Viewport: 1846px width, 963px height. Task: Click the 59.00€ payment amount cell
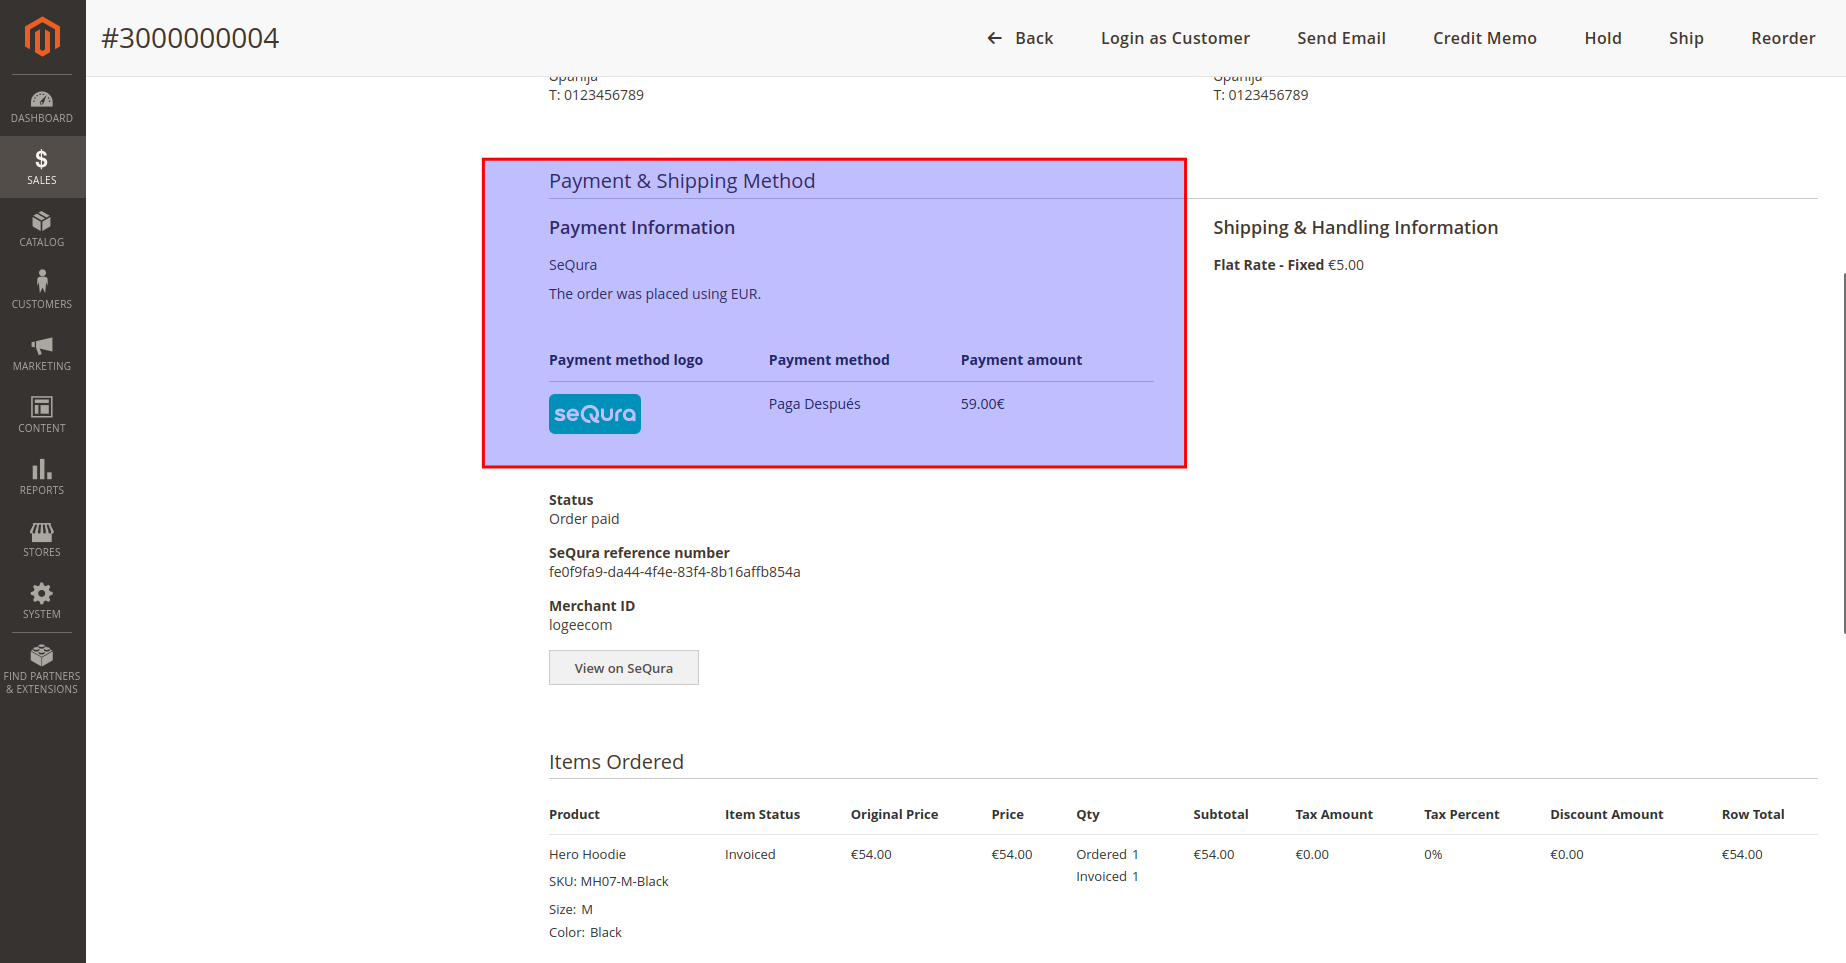[x=983, y=404]
